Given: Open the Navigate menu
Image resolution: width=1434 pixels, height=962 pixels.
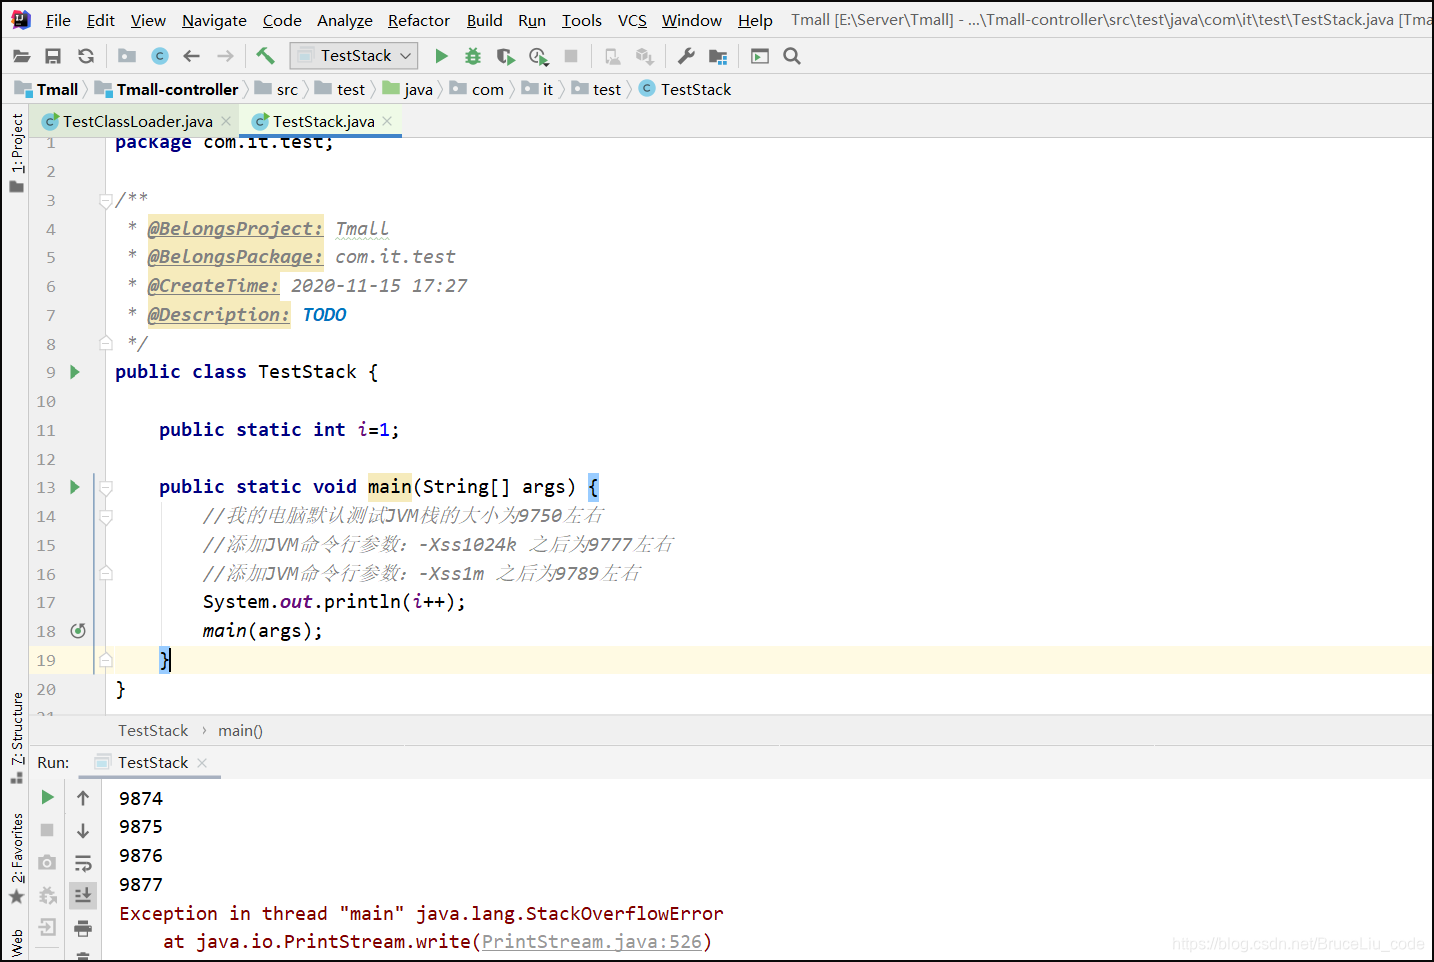Looking at the screenshot, I should (x=214, y=20).
